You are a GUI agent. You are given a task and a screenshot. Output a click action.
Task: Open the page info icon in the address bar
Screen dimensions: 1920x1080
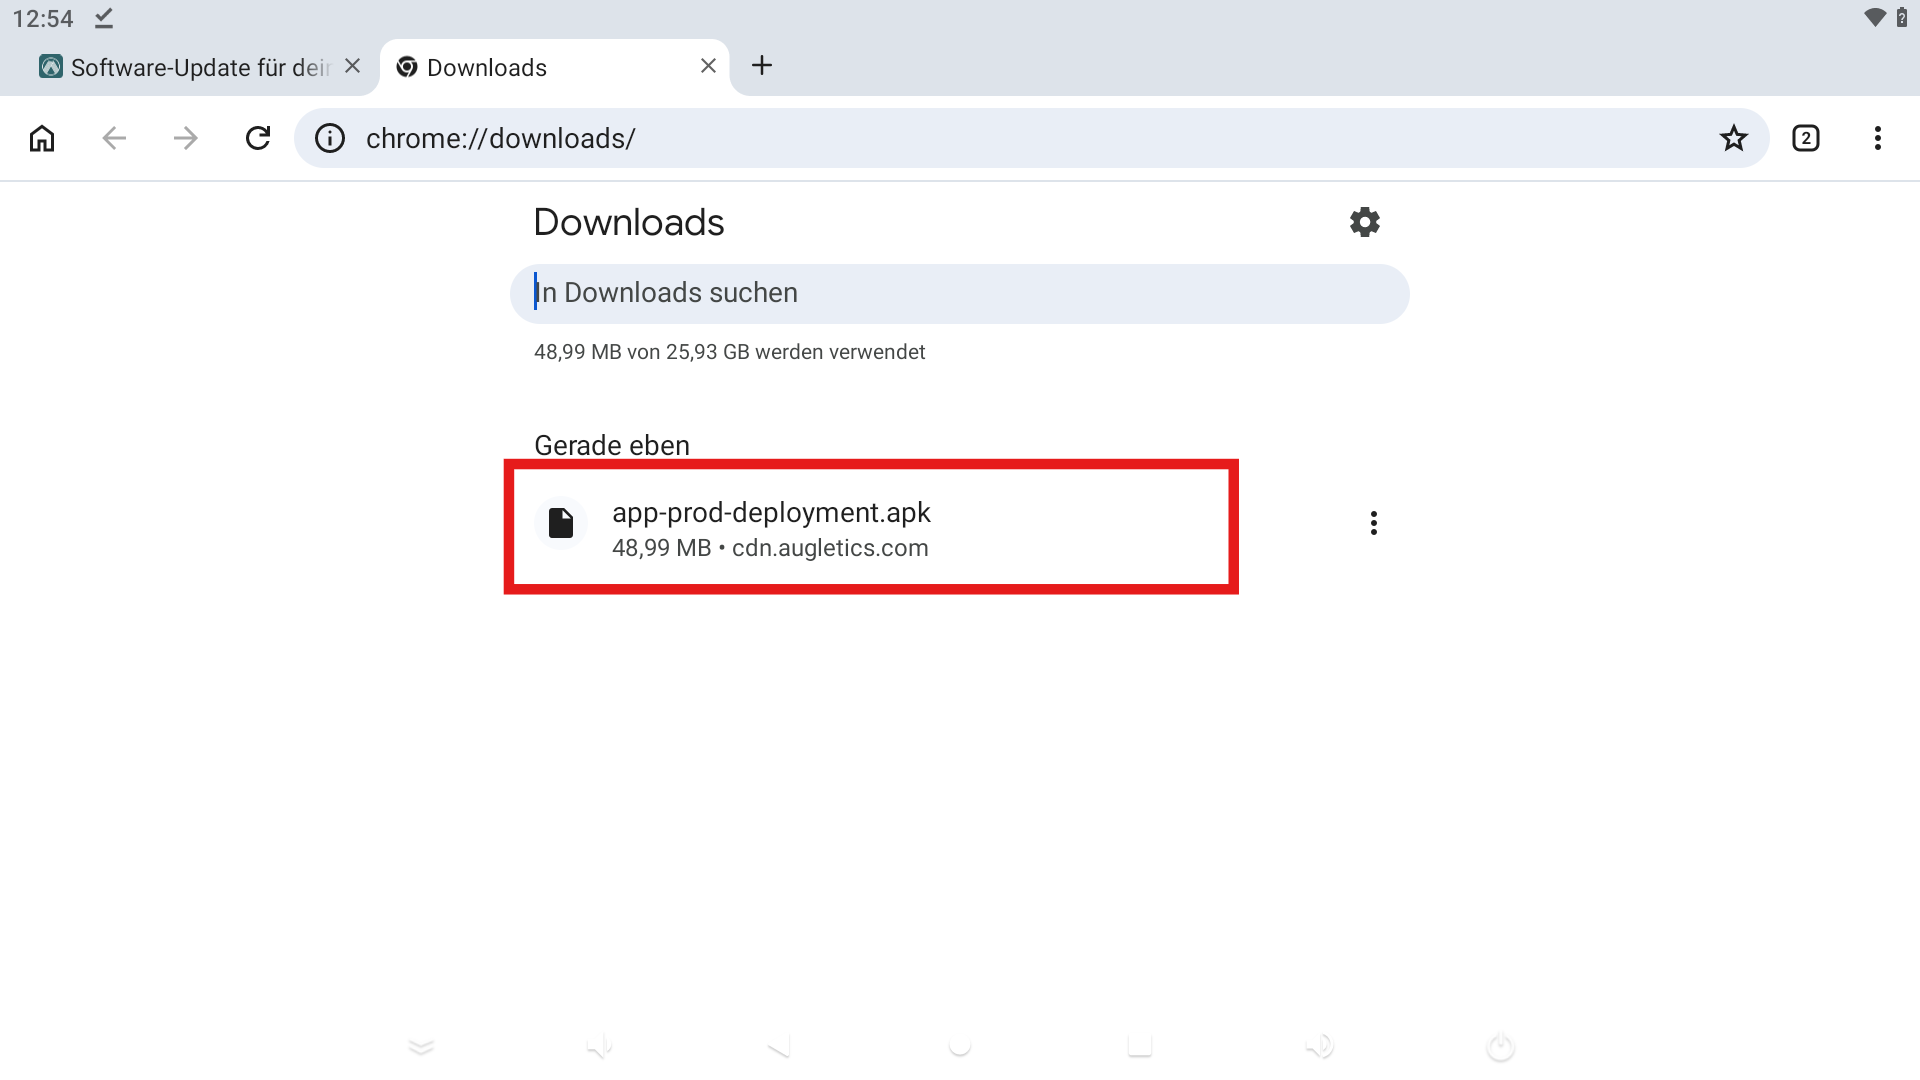point(330,138)
